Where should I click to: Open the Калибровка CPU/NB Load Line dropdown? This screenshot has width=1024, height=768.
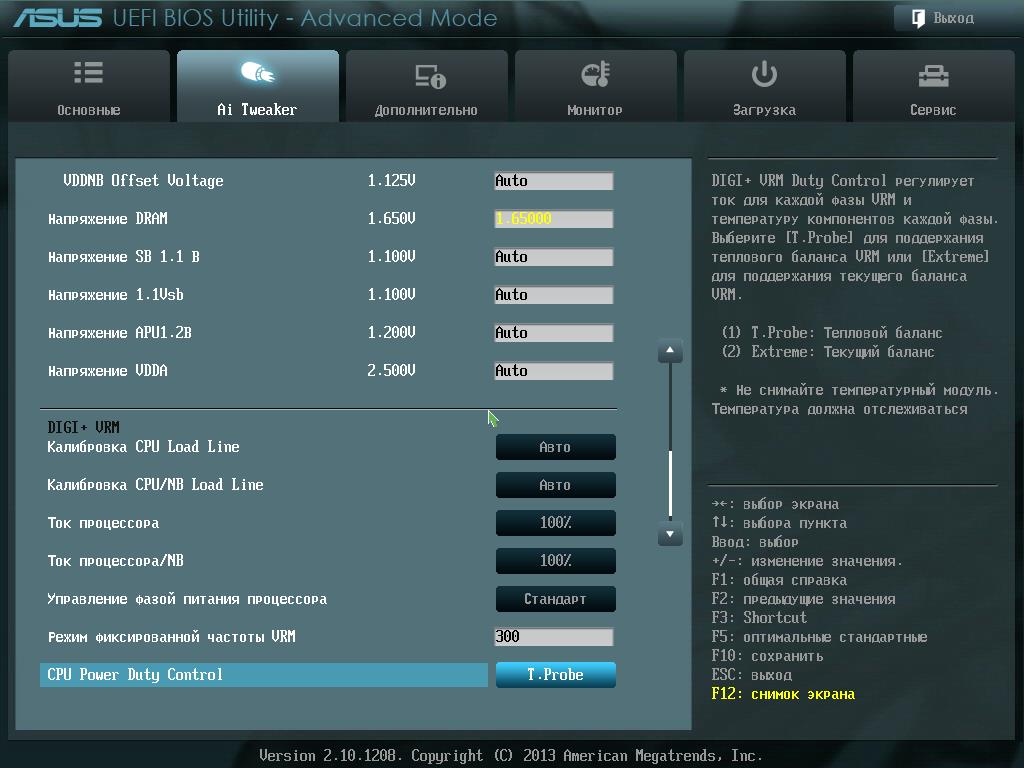click(555, 485)
